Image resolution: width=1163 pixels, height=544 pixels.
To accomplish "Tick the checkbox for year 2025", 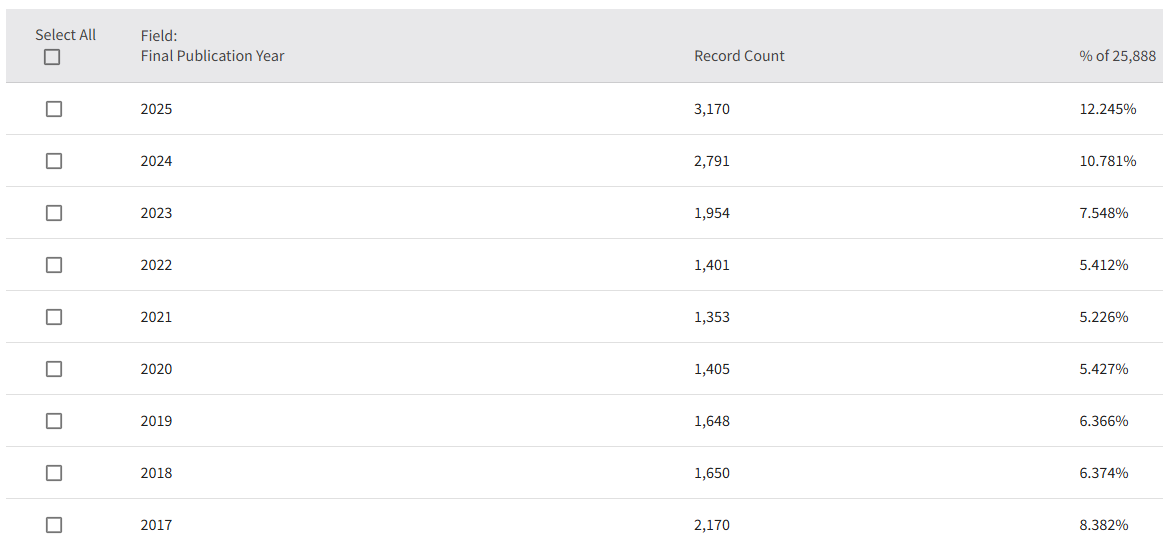I will (54, 109).
